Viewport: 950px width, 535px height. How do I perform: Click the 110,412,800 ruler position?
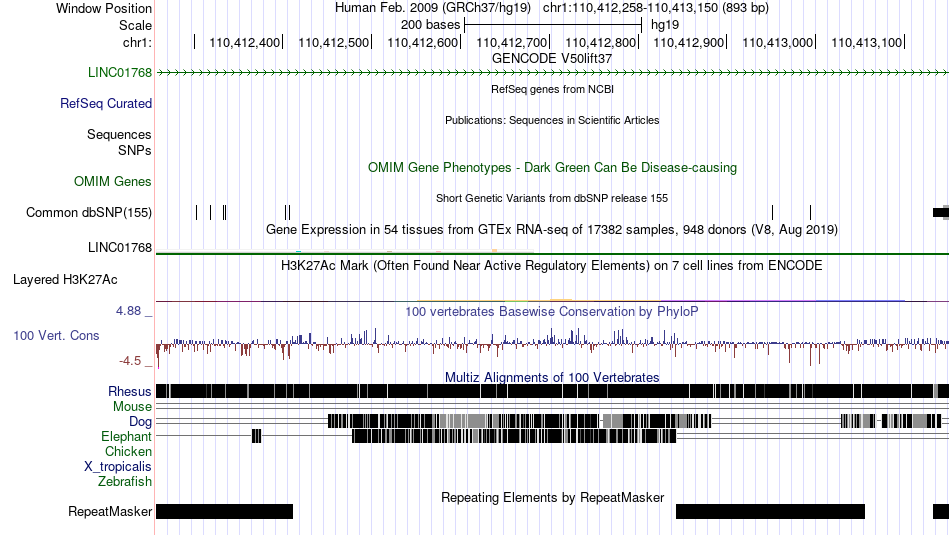click(x=600, y=42)
